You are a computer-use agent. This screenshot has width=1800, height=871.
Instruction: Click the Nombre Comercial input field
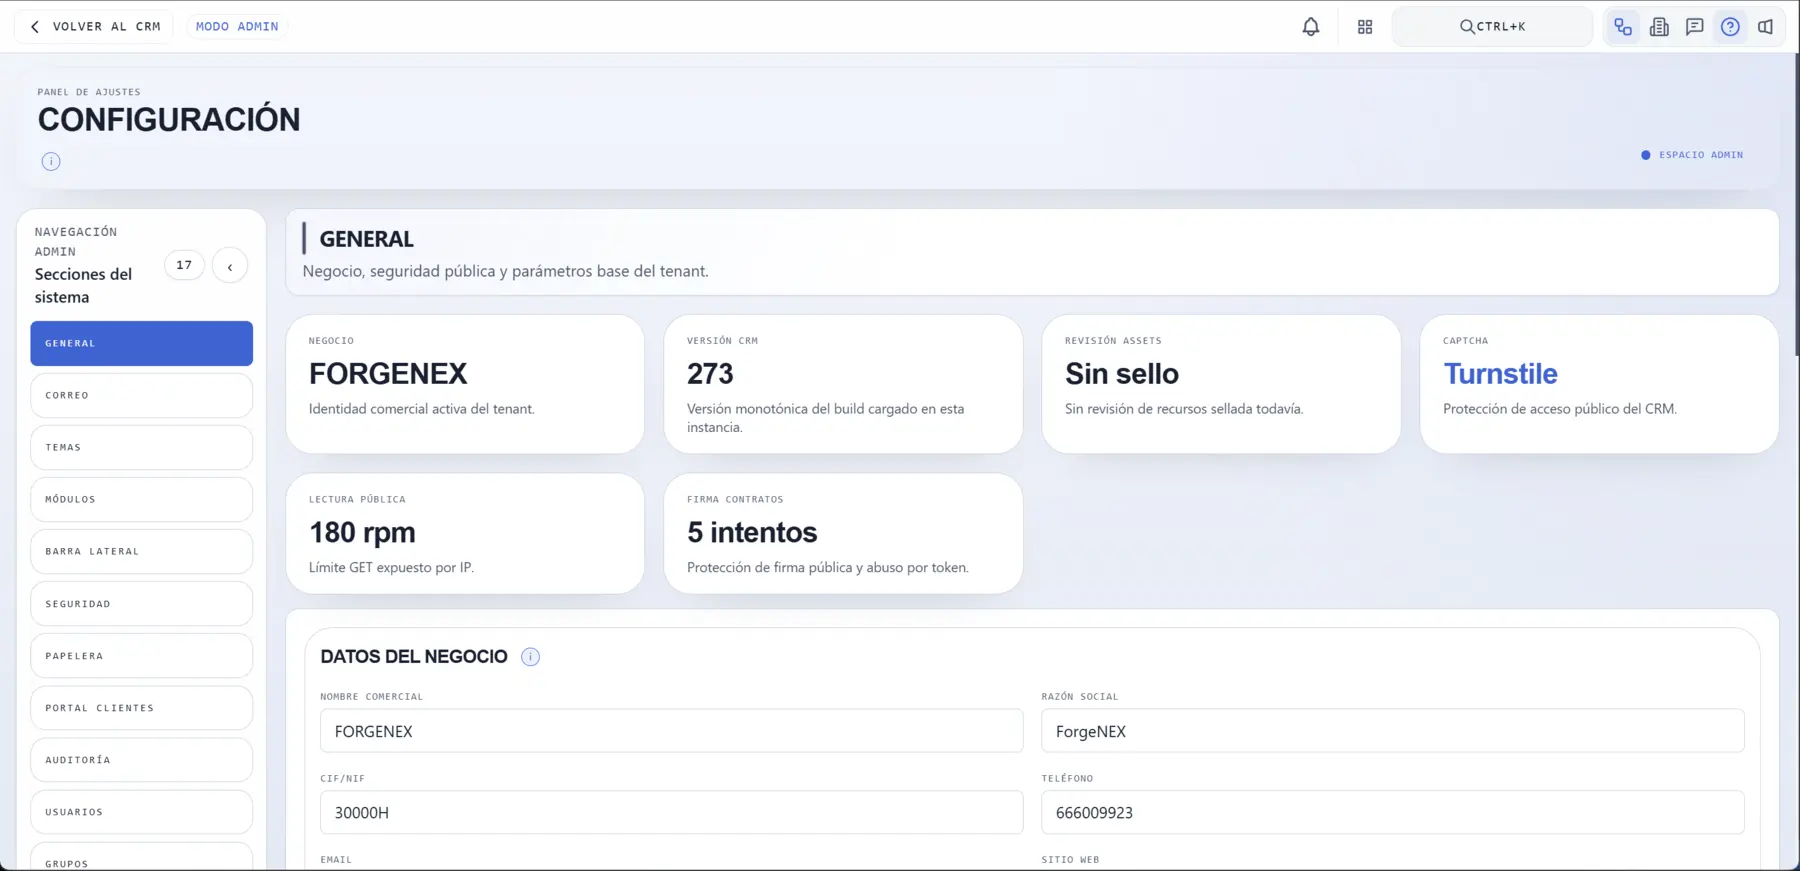point(671,731)
